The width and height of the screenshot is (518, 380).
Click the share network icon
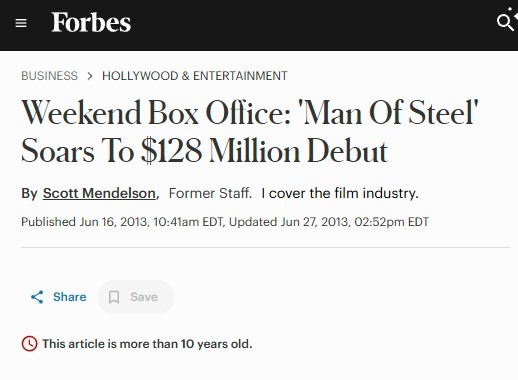(x=37, y=297)
